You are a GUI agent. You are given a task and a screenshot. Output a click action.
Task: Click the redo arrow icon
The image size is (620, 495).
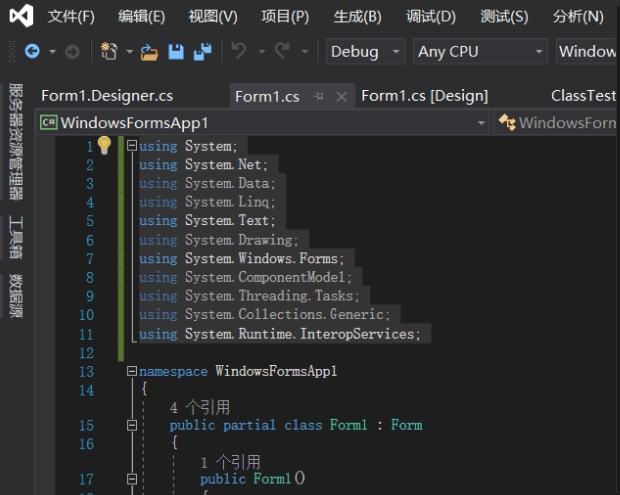point(282,51)
